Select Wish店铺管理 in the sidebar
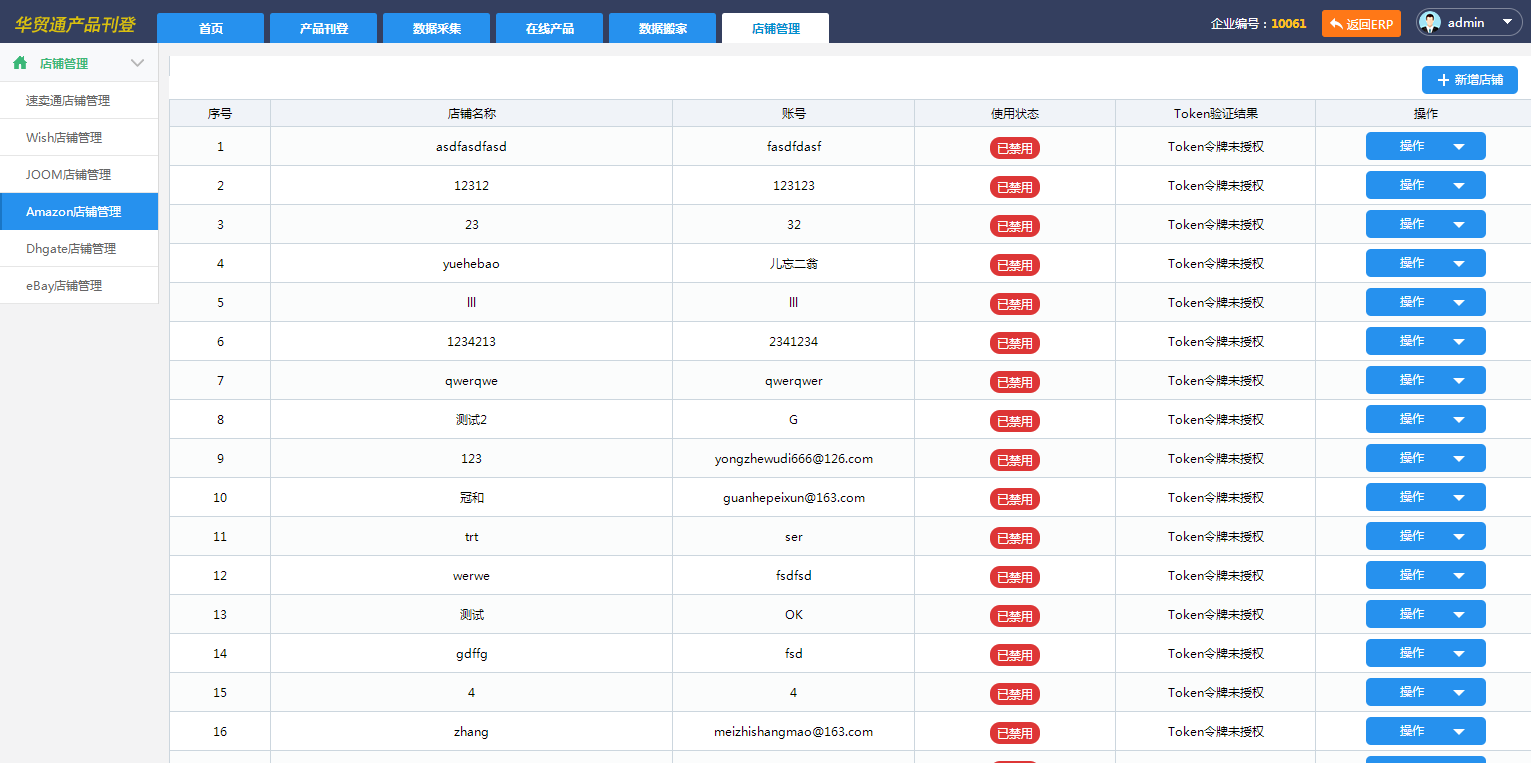The width and height of the screenshot is (1531, 763). click(x=79, y=137)
